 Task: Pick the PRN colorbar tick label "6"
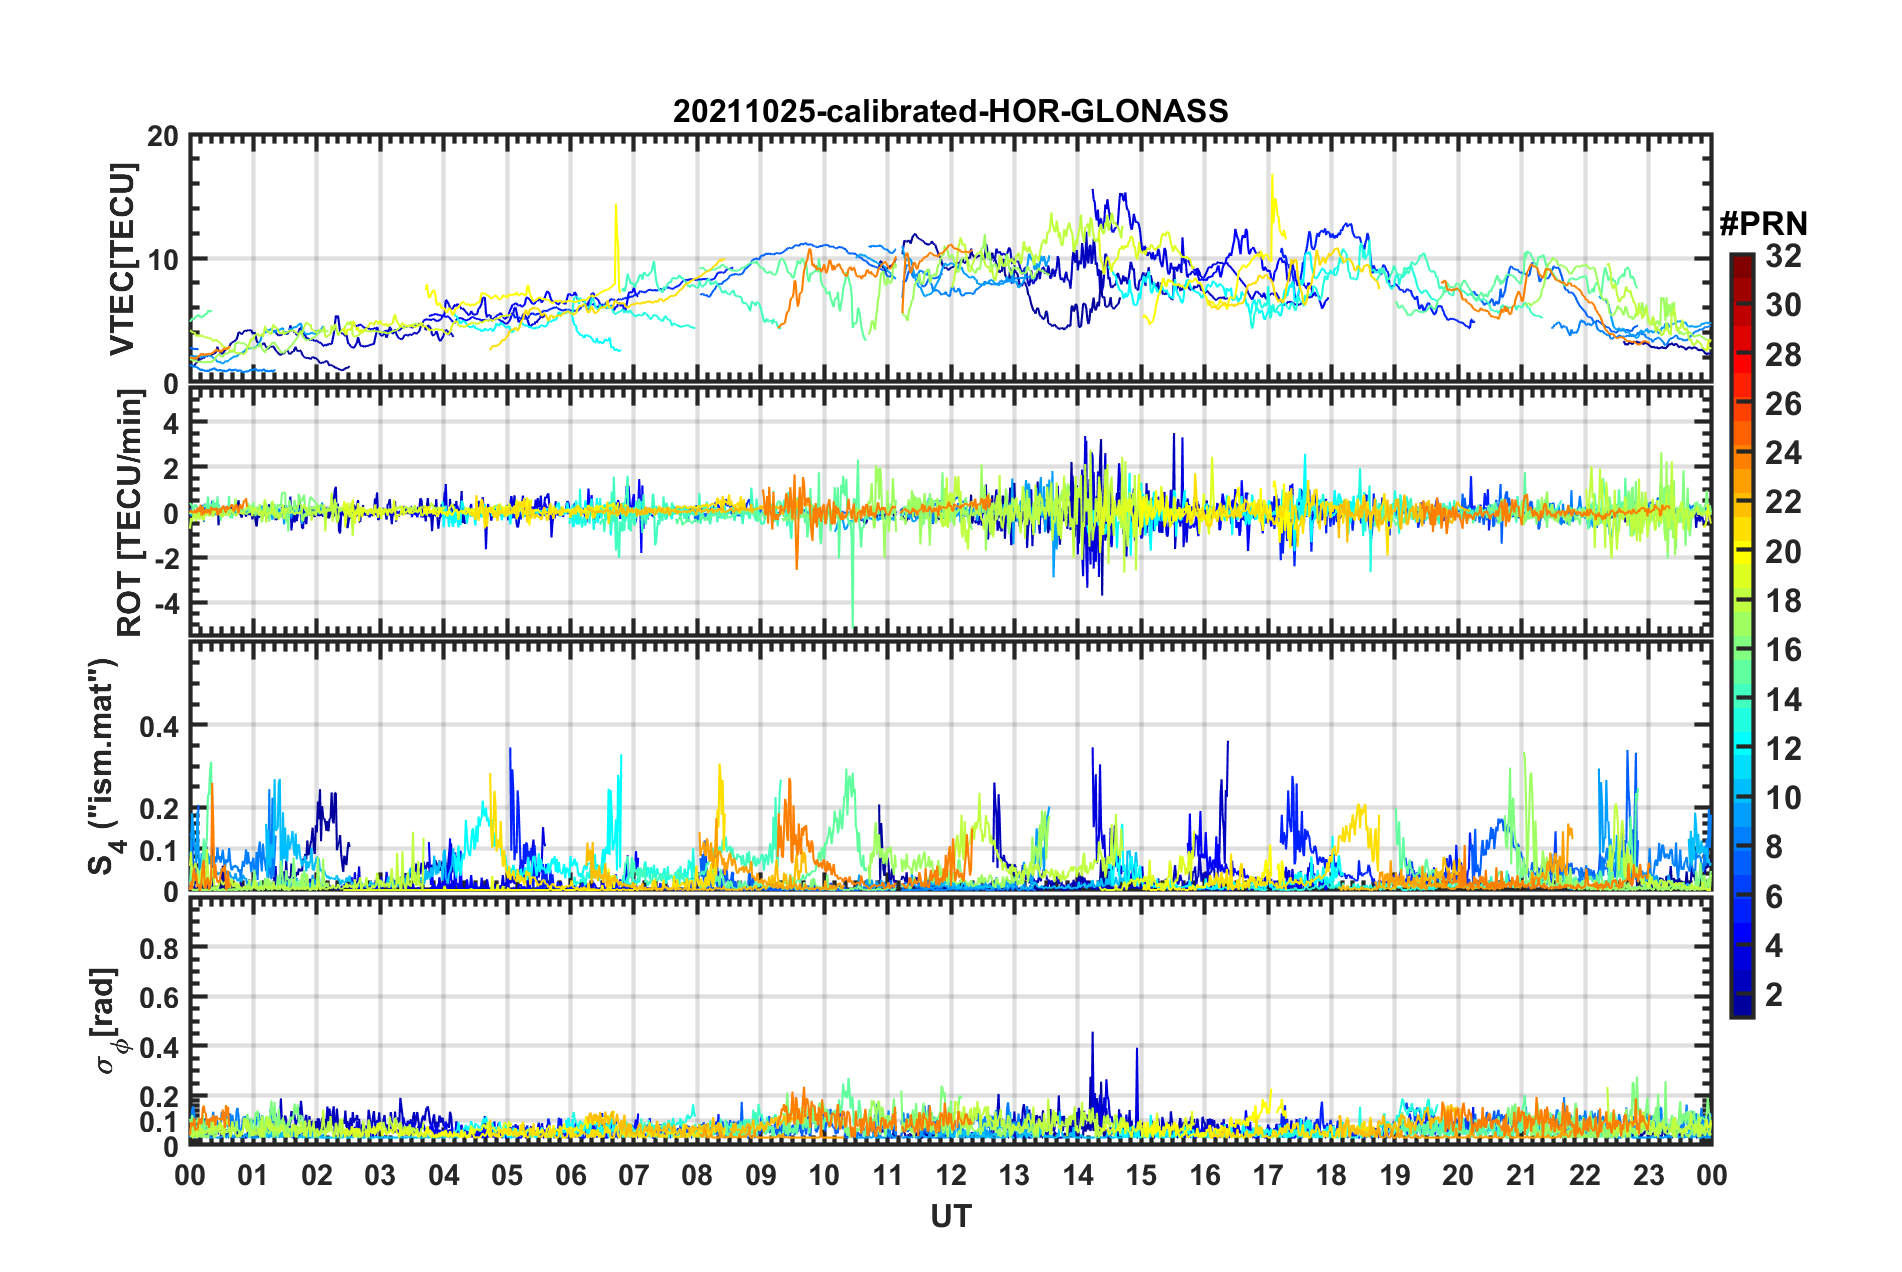coord(1774,896)
